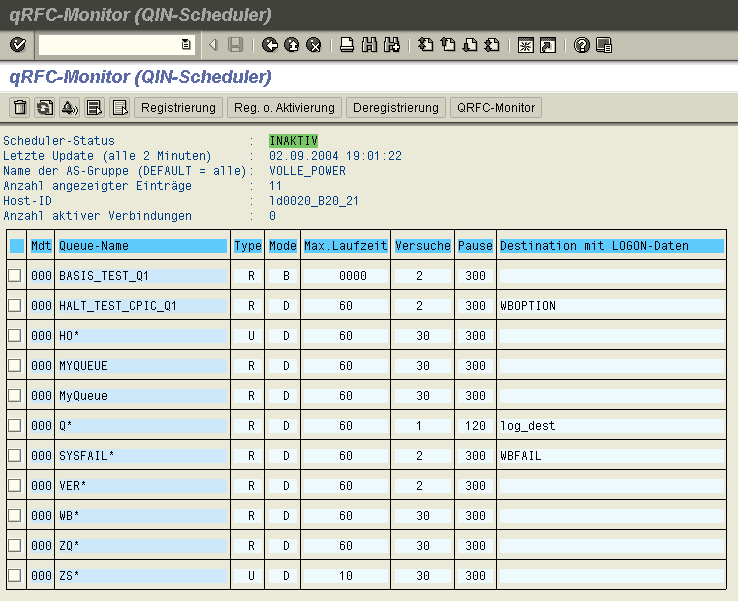Open Find with the binoculars icon
This screenshot has height=601, width=738.
pos(369,45)
